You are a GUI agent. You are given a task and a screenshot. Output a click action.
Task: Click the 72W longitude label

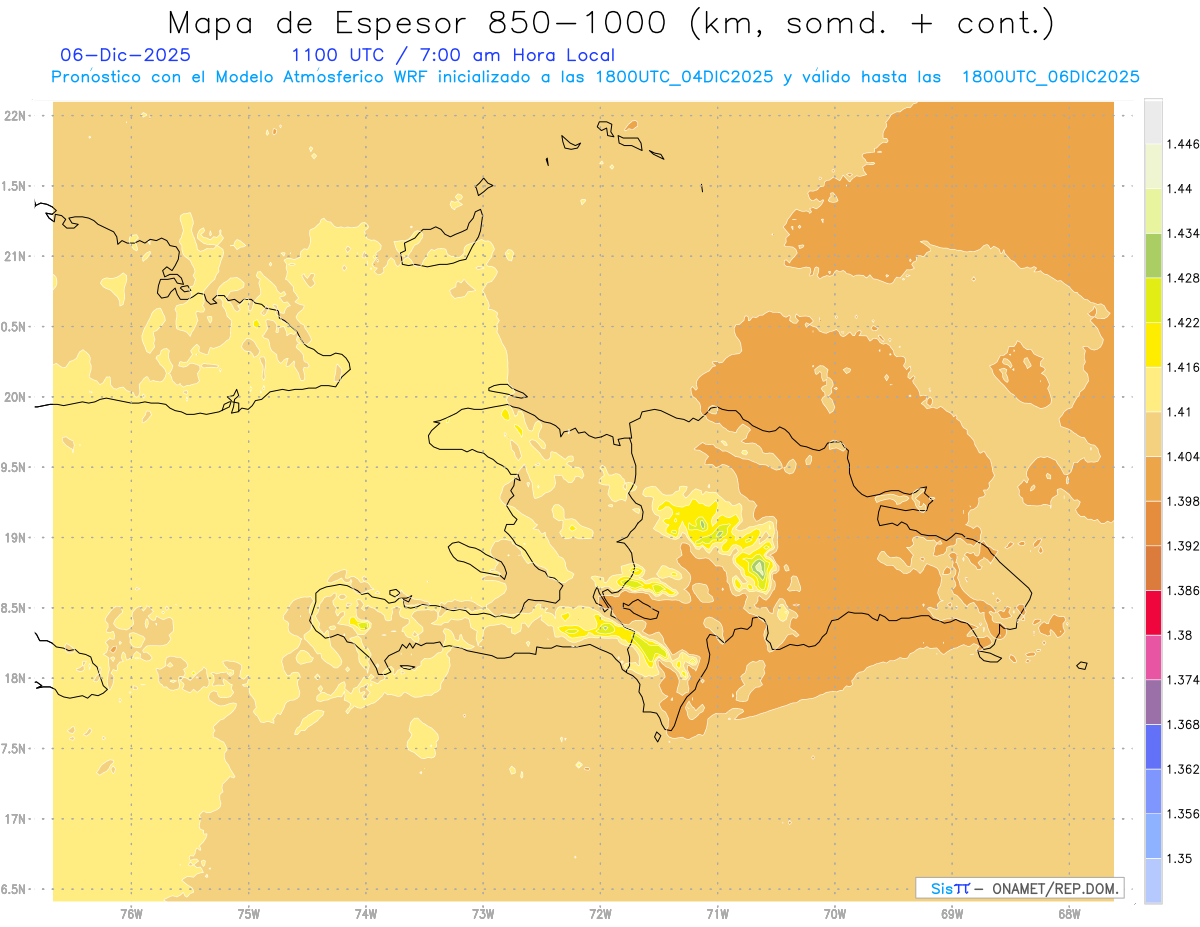(x=600, y=913)
